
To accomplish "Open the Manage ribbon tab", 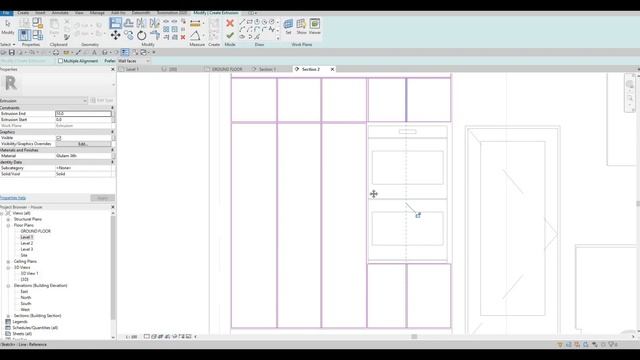I will point(97,13).
